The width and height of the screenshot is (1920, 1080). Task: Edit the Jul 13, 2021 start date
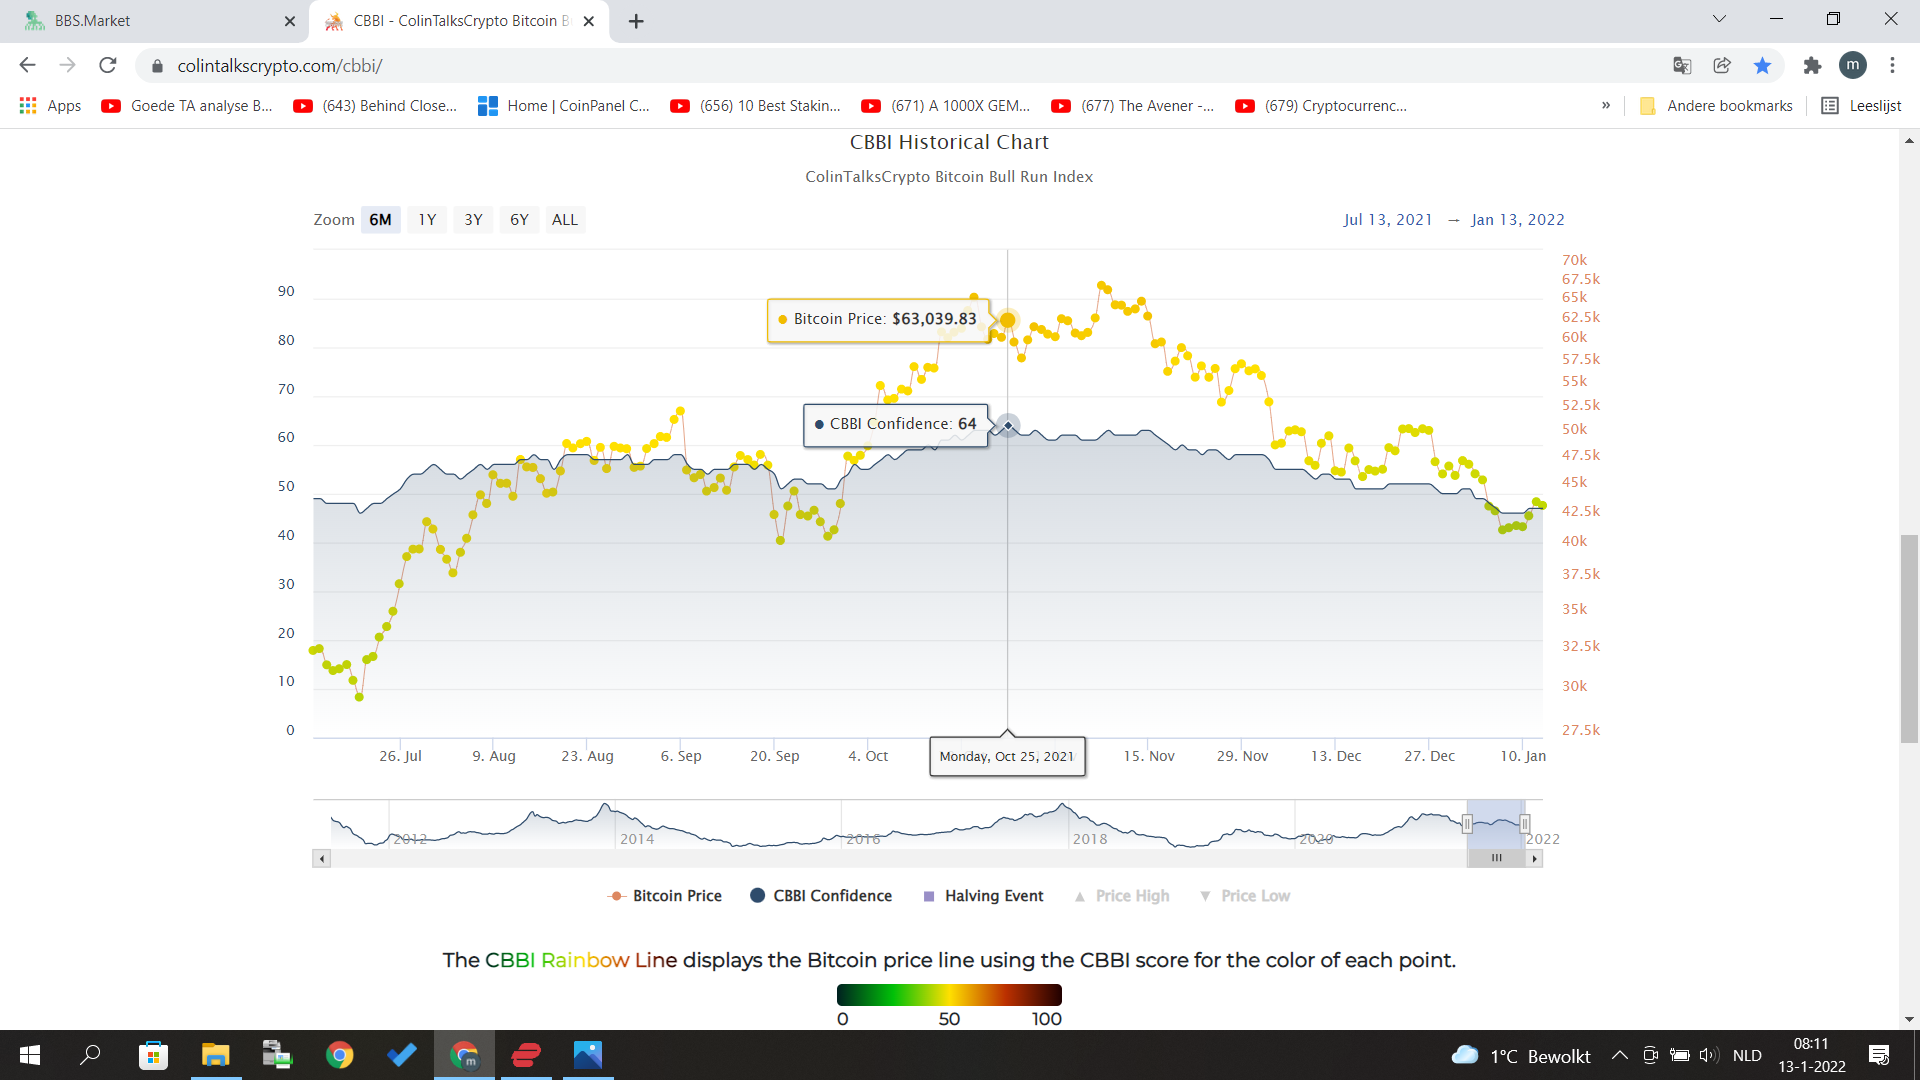(1387, 220)
